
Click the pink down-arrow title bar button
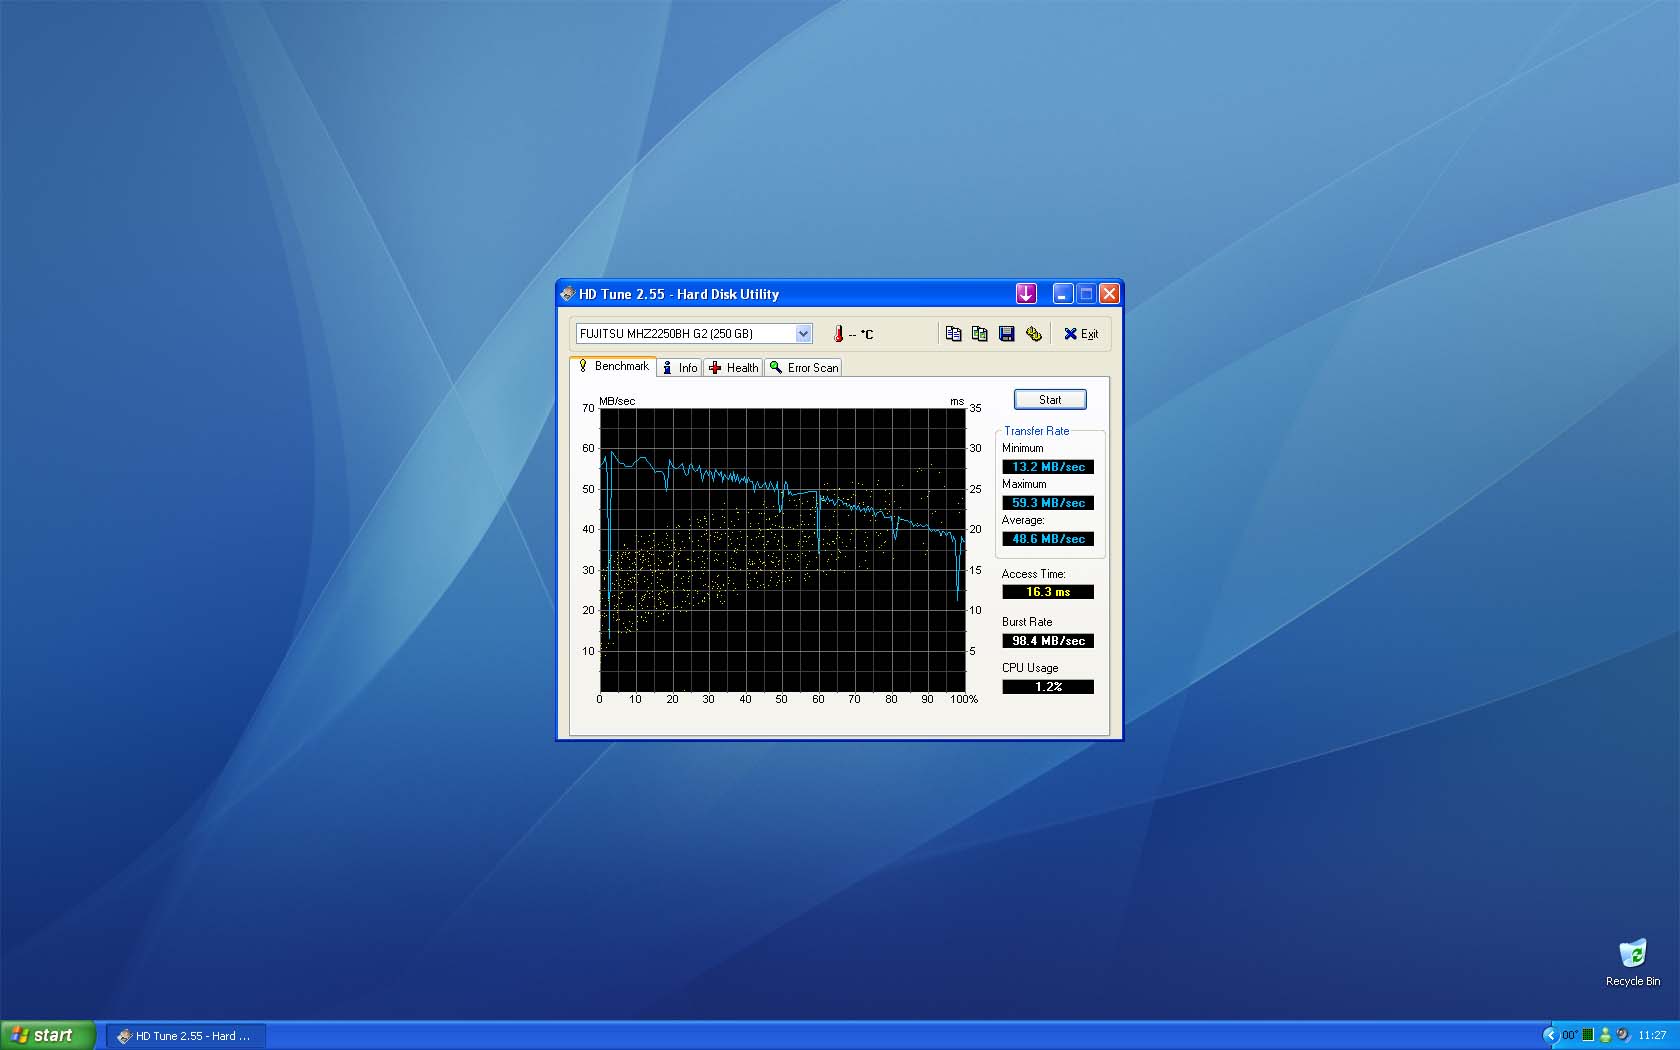[x=1026, y=293]
